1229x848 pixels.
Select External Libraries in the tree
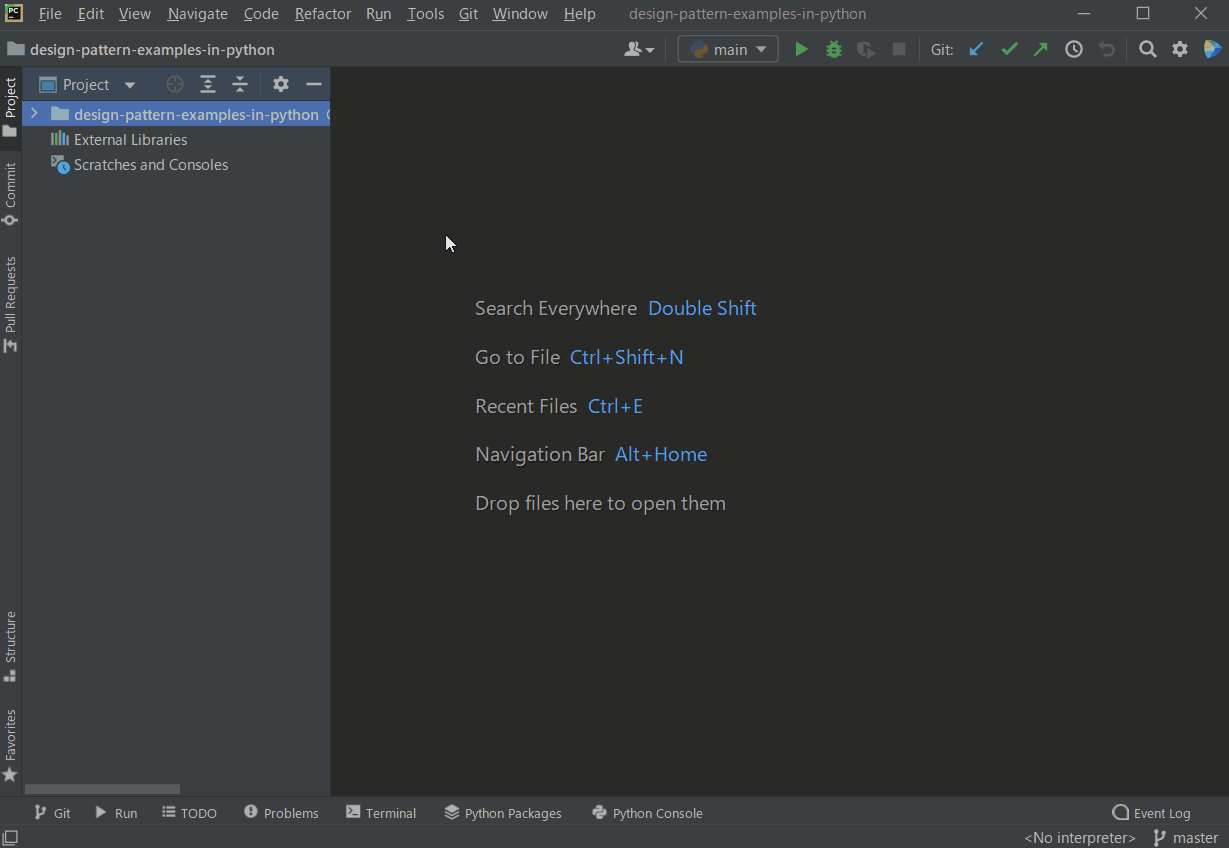[x=130, y=140]
